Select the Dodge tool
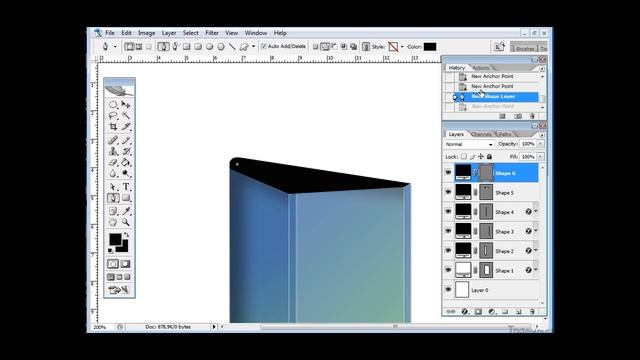 pyautogui.click(x=126, y=173)
